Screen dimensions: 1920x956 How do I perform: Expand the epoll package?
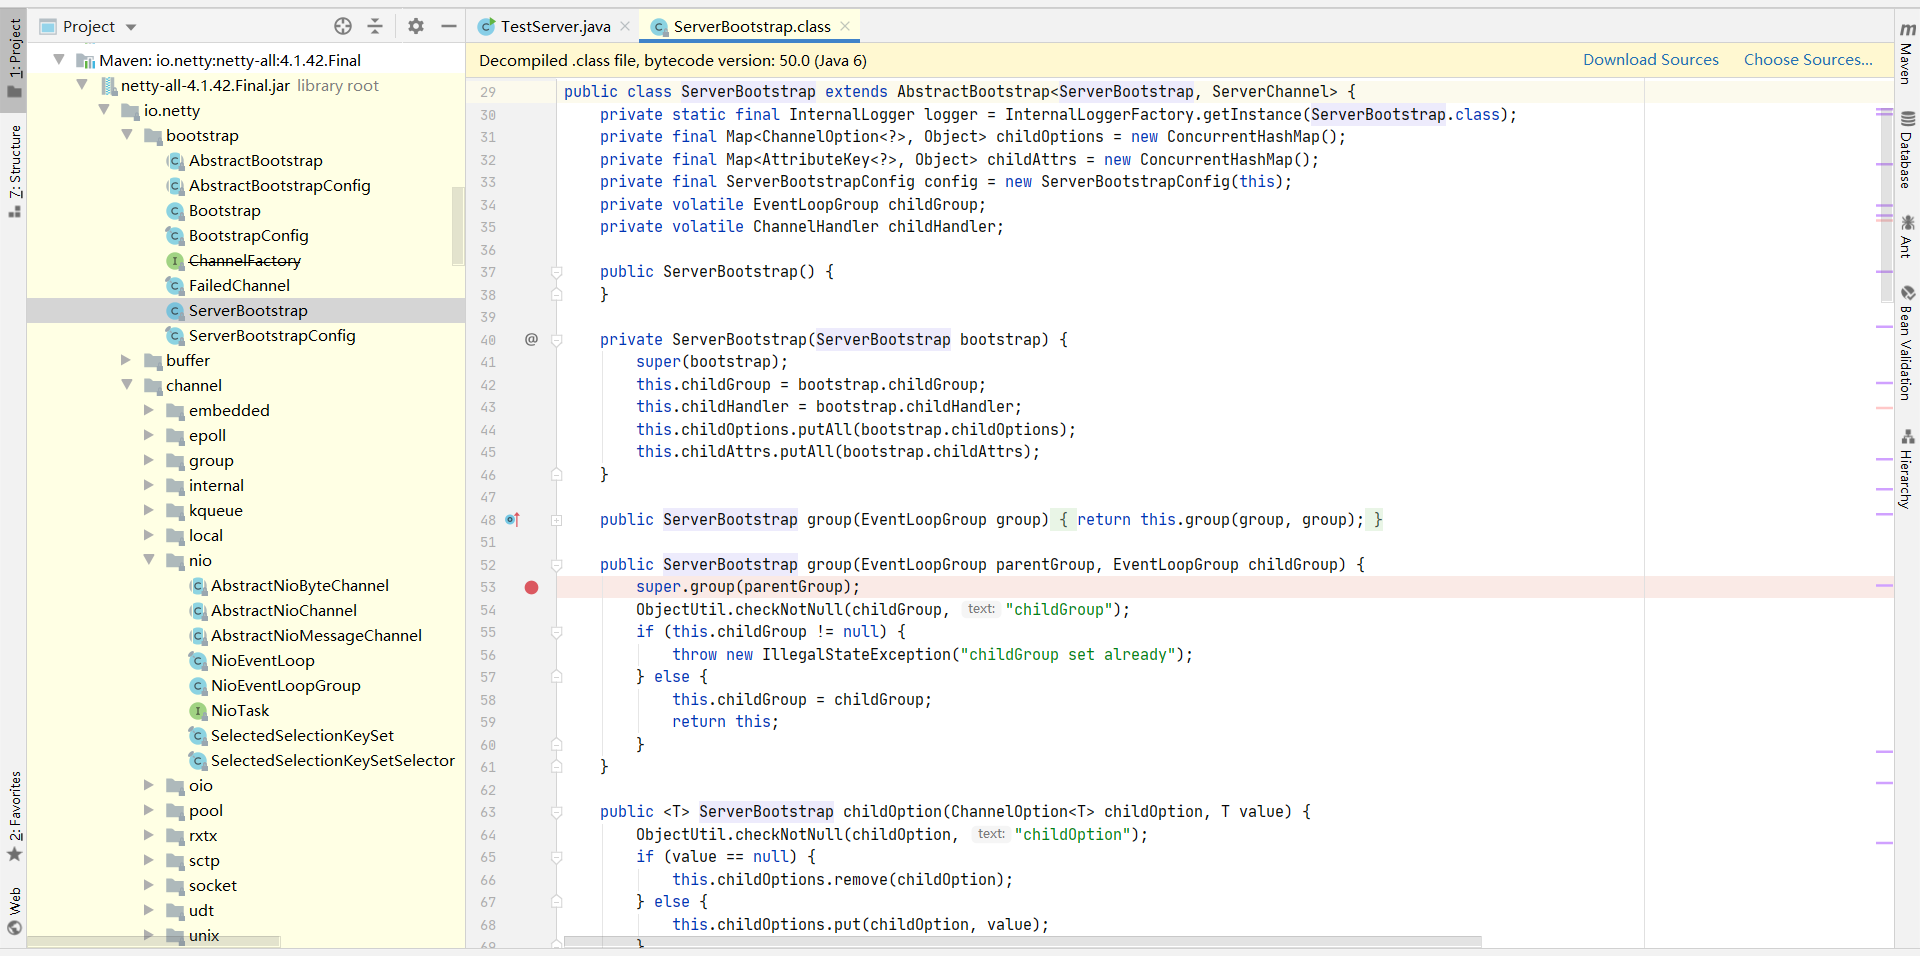pos(149,435)
